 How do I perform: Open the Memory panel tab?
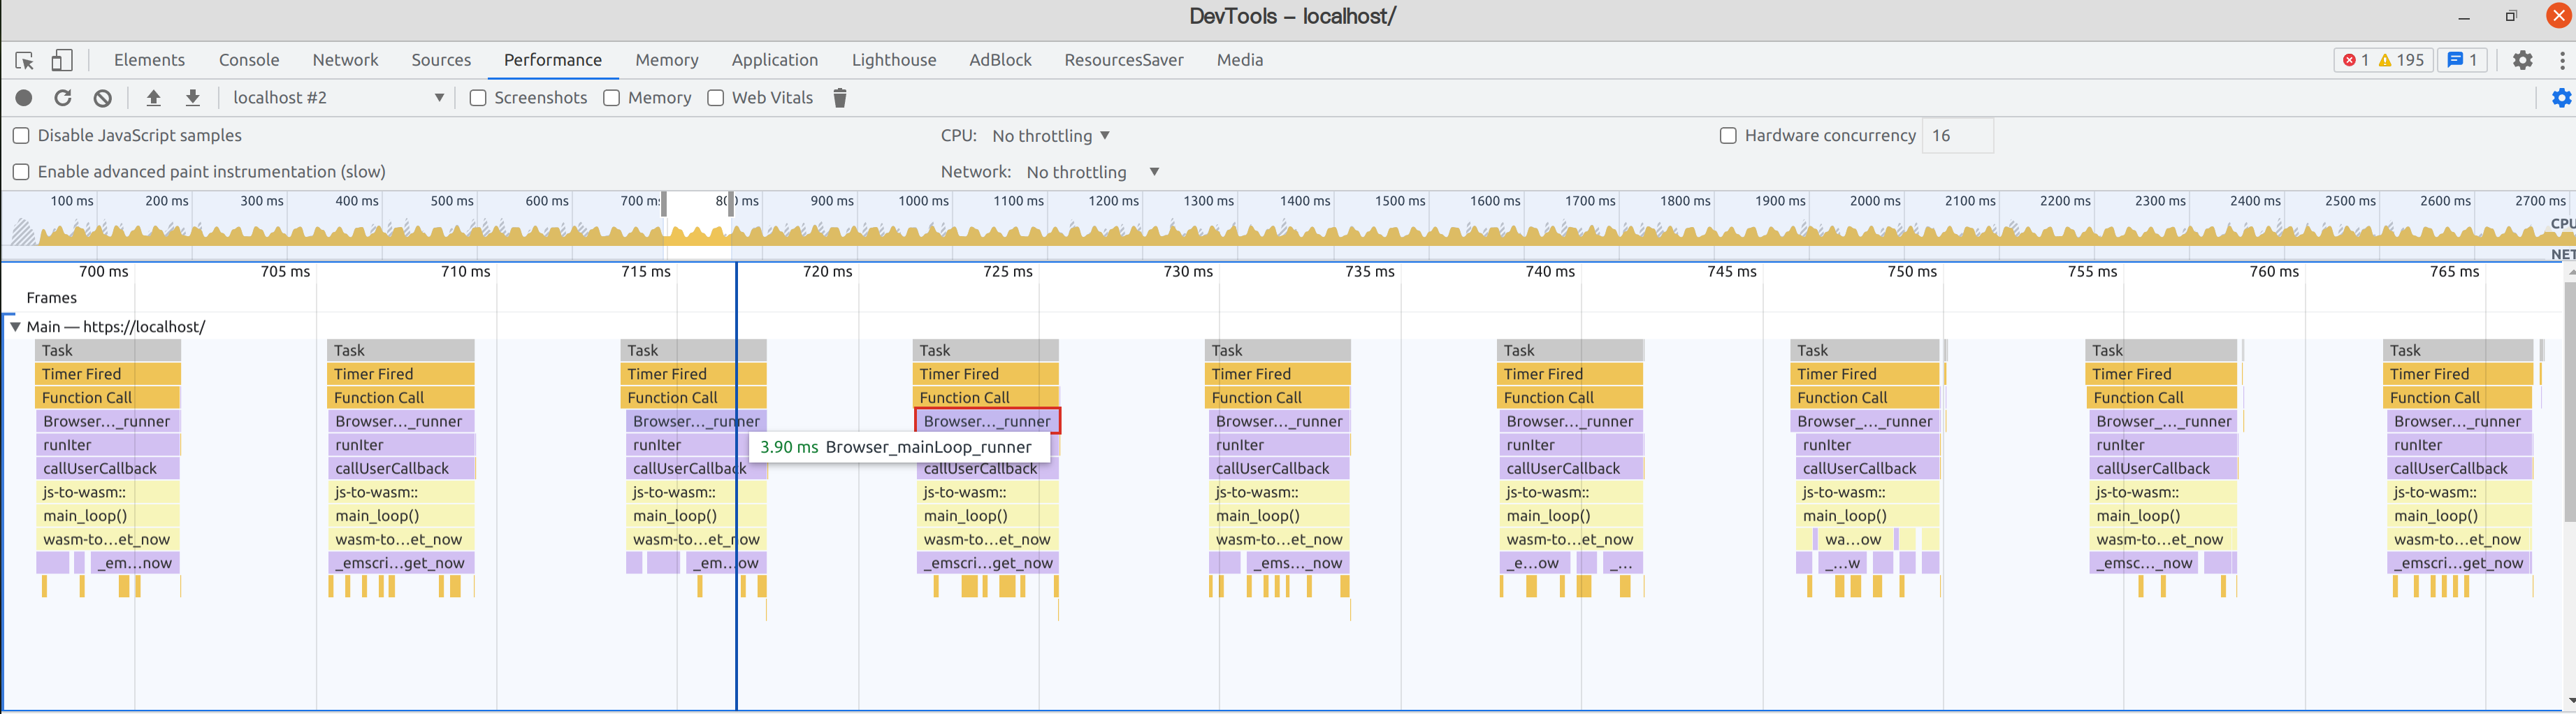click(x=666, y=60)
